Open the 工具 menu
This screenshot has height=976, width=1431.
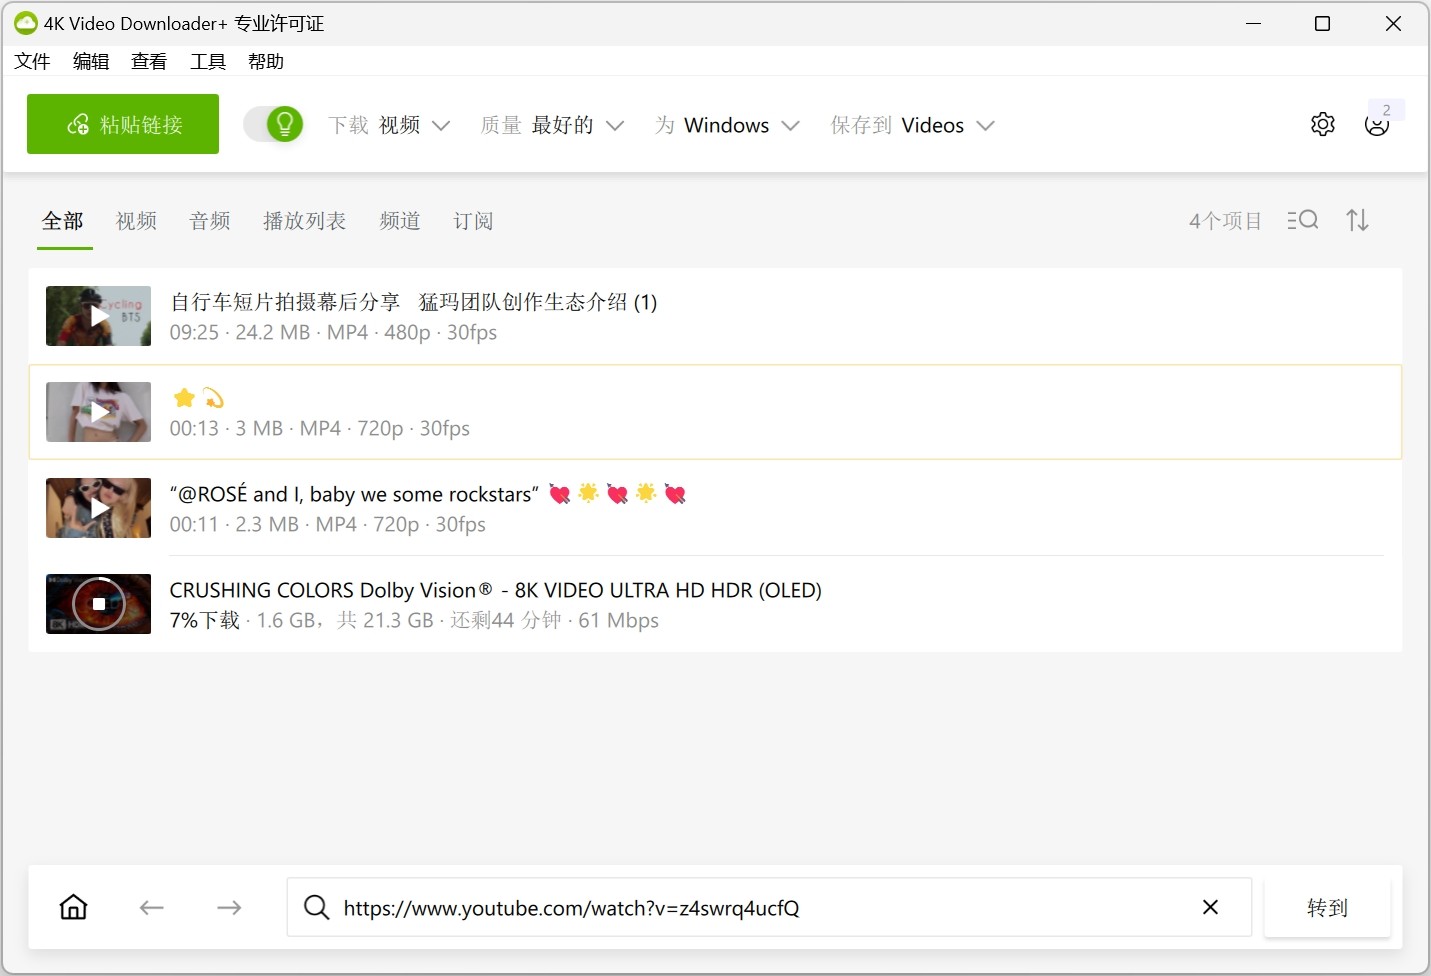208,61
